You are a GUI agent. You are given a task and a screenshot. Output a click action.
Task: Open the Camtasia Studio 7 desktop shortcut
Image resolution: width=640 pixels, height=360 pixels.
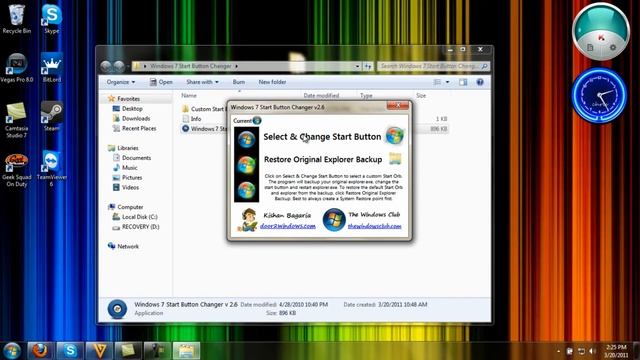pos(16,120)
